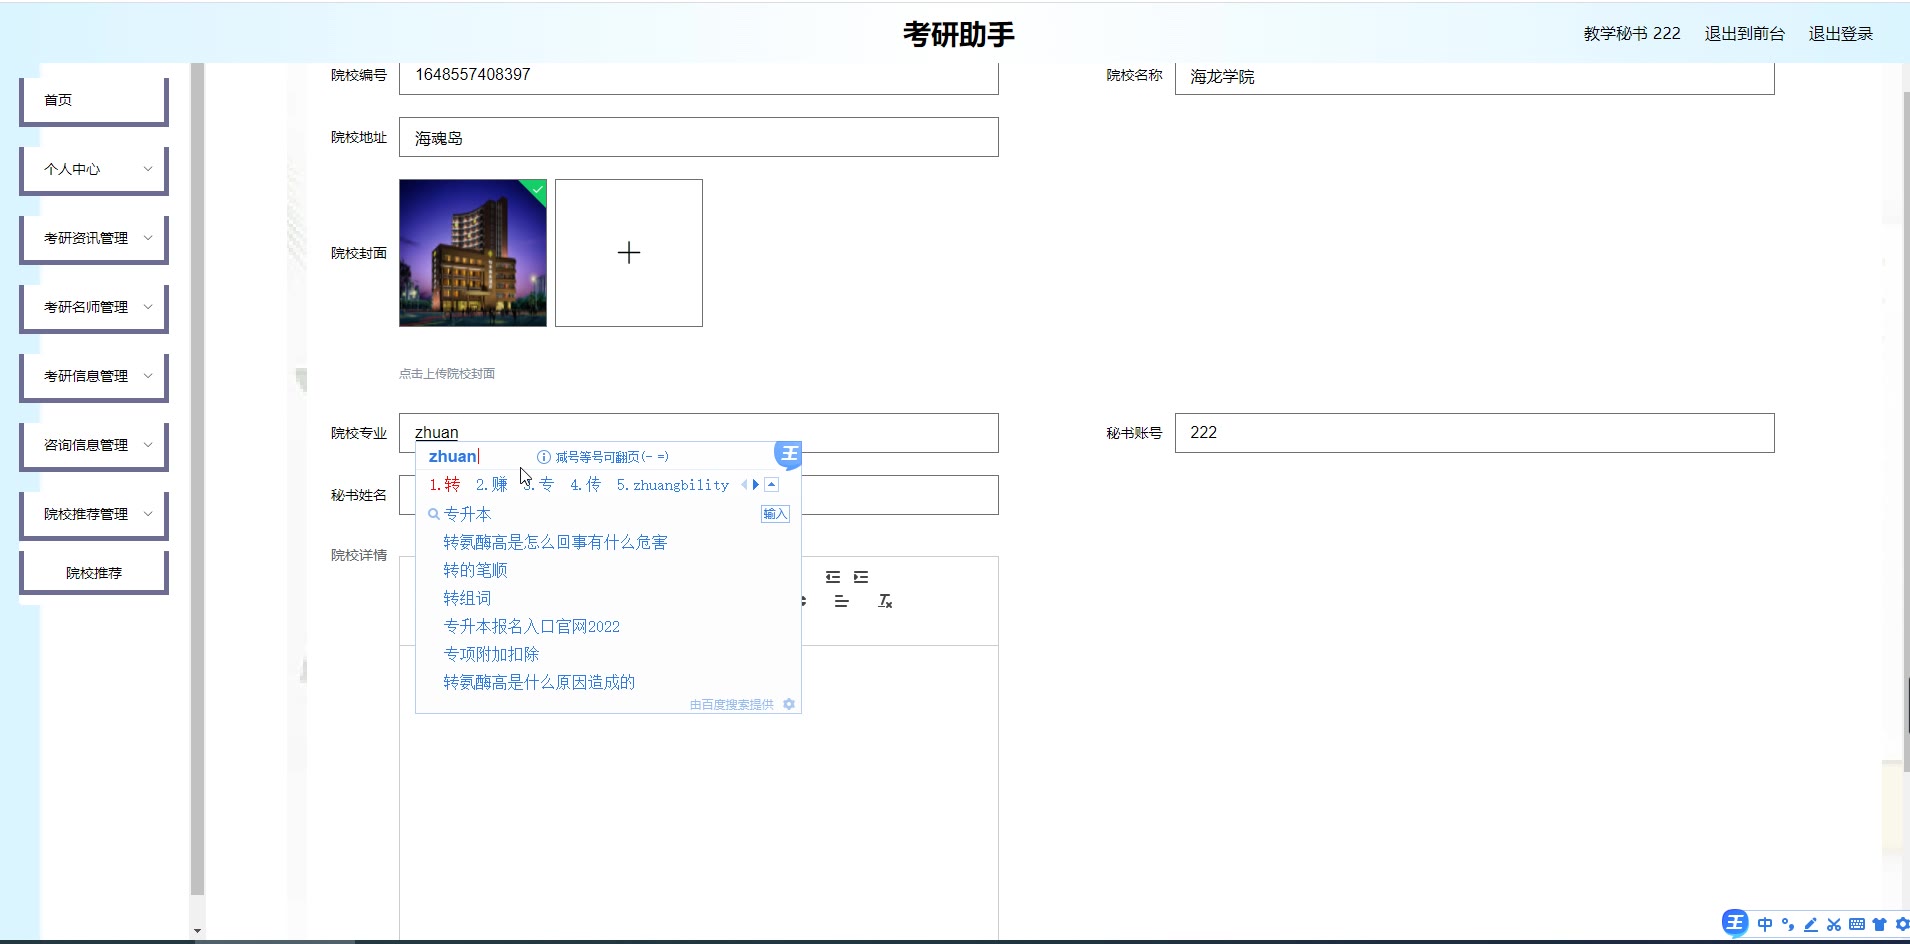Open Baidu search suggestion settings gear
Image resolution: width=1910 pixels, height=944 pixels.
coord(789,704)
